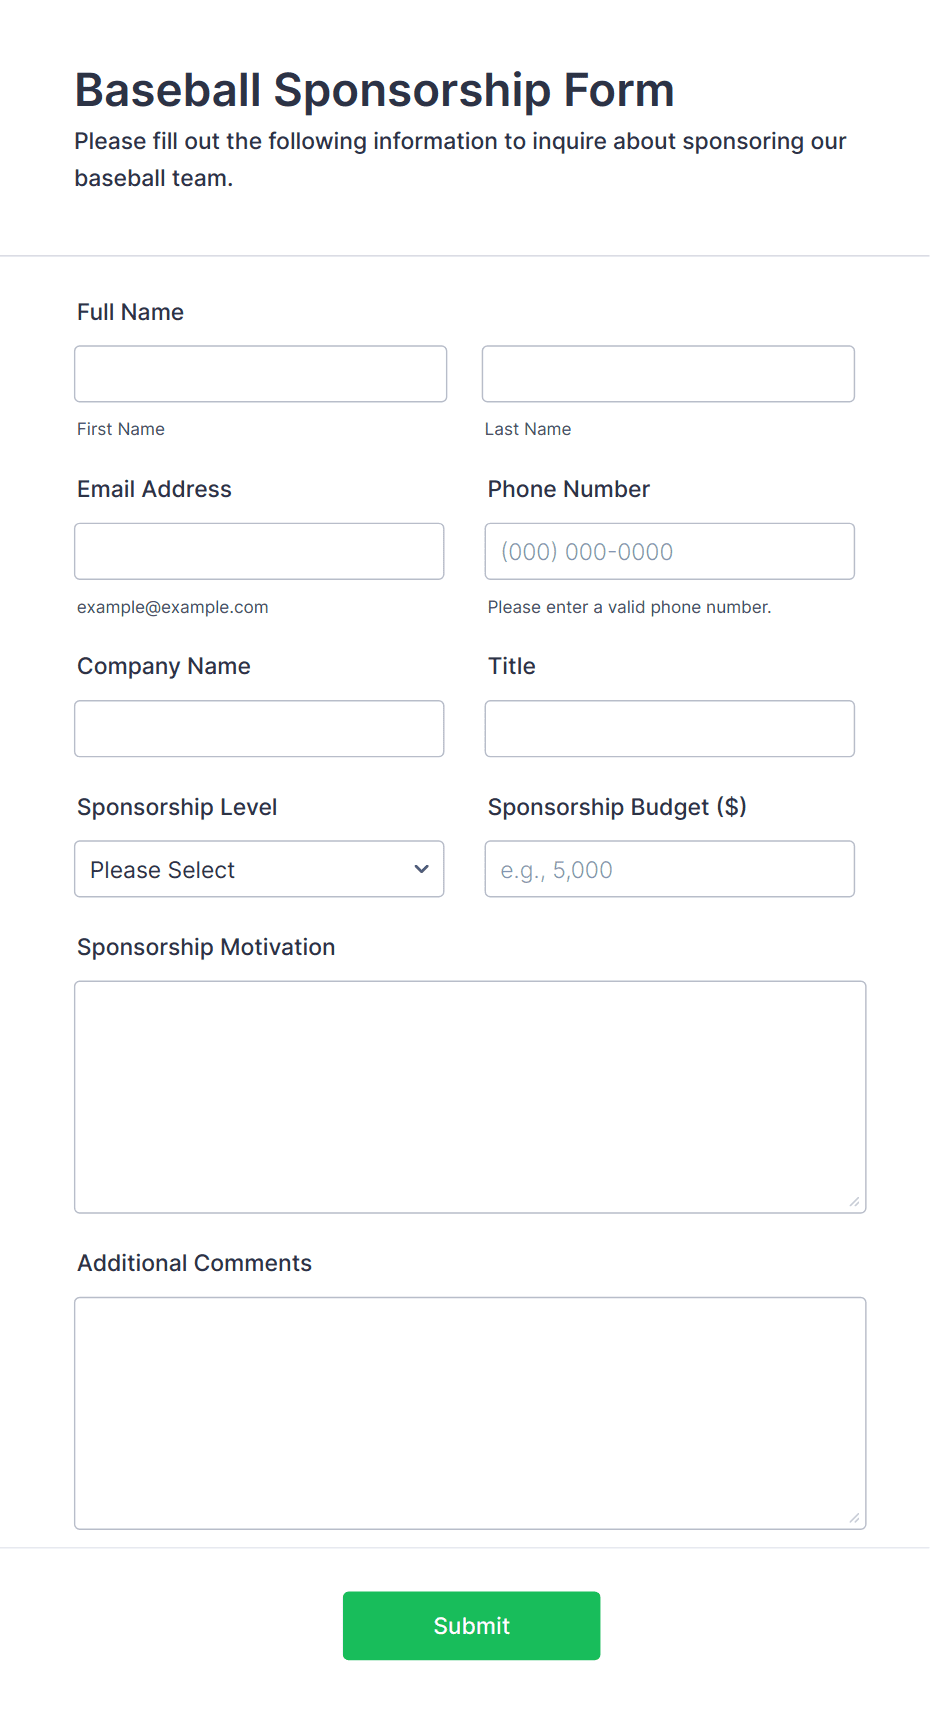Grab the Additional Comments resize handle
This screenshot has width=930, height=1717.
[x=854, y=1517]
